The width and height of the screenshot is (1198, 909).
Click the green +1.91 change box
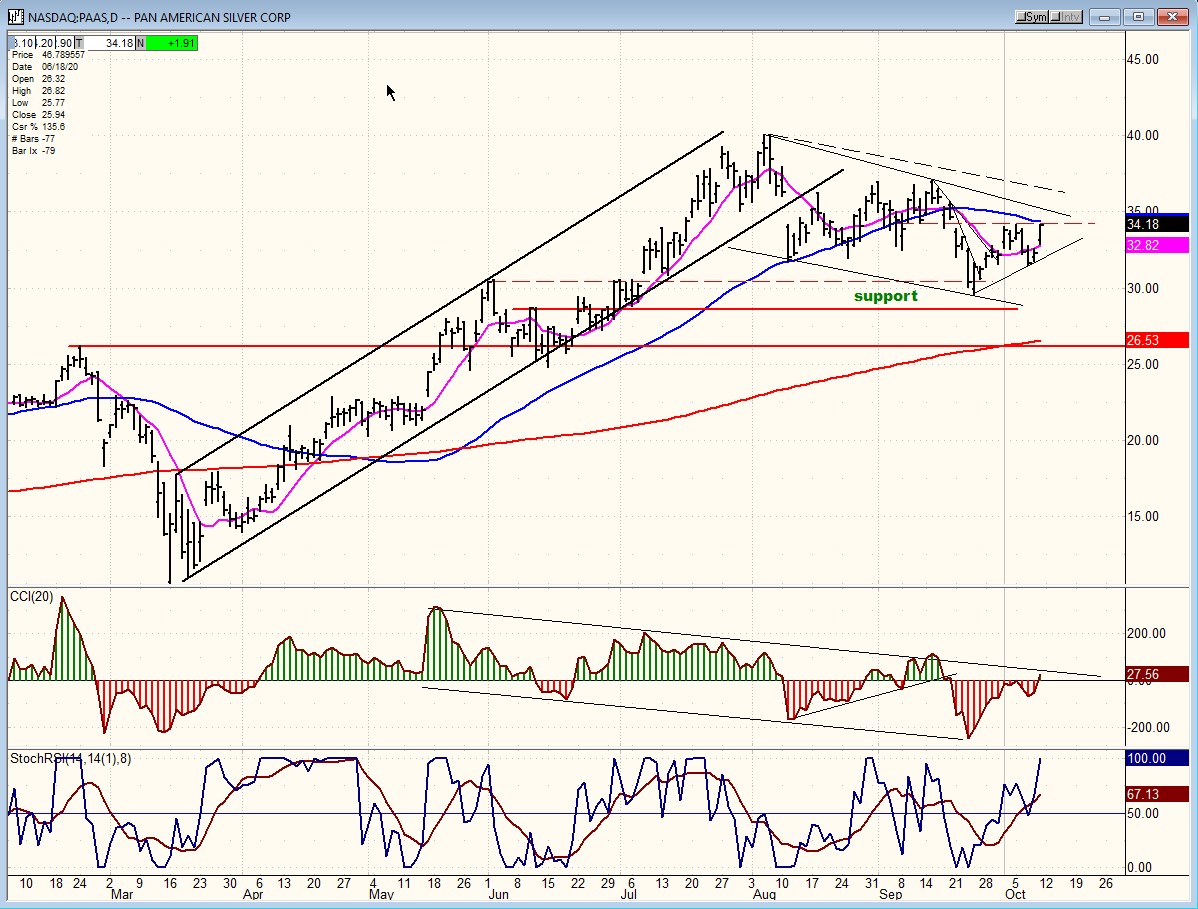click(172, 44)
